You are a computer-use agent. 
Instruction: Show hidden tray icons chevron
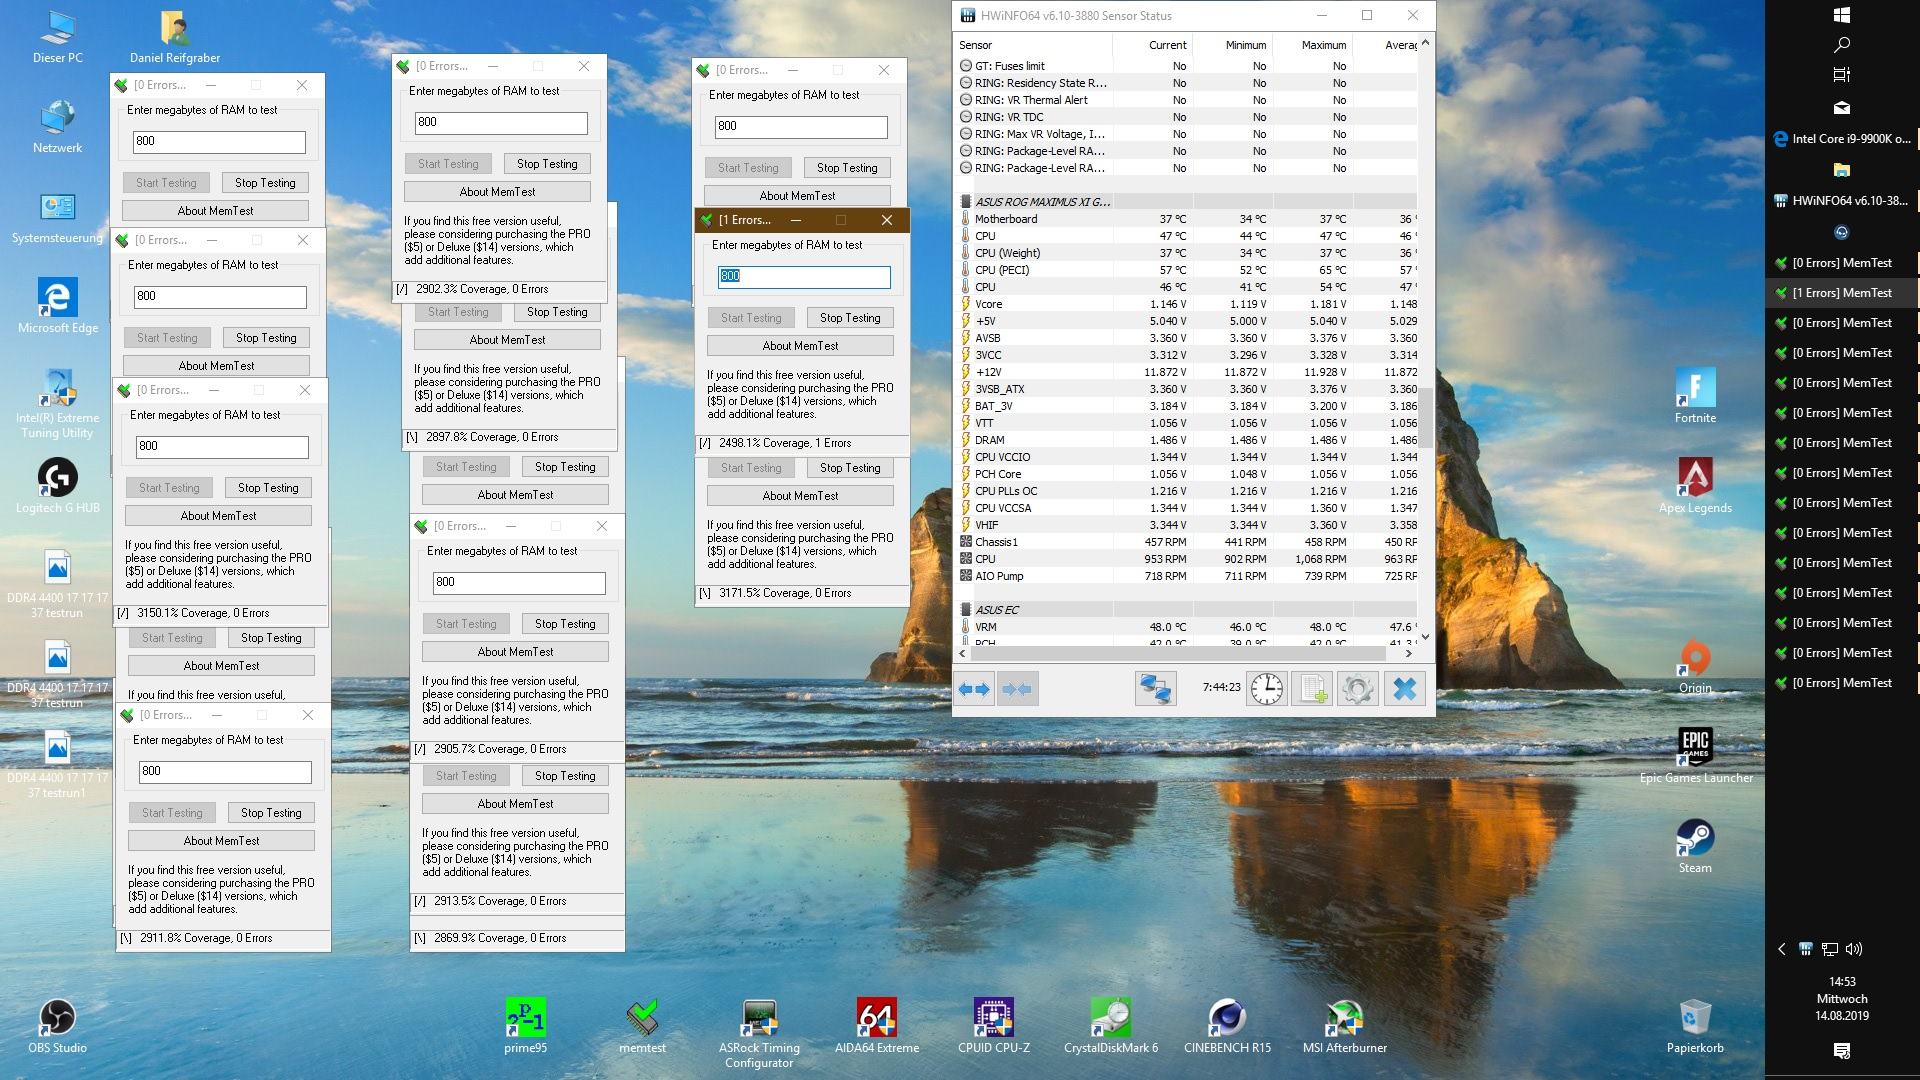click(1781, 949)
